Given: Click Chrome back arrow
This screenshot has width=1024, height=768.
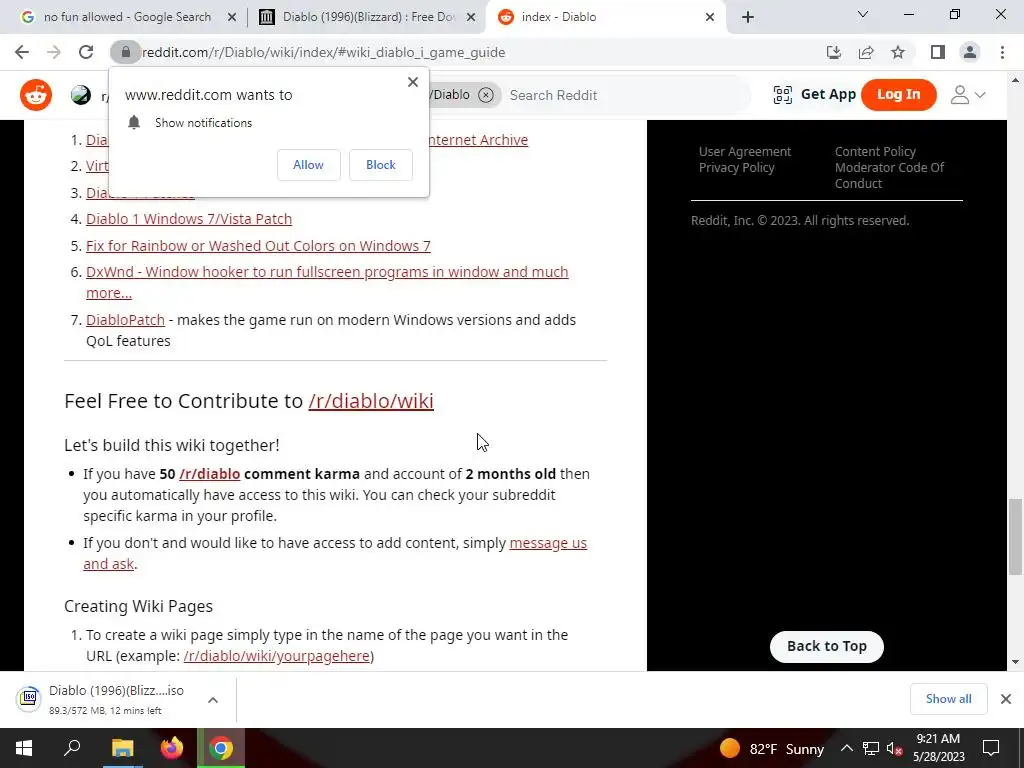Looking at the screenshot, I should [x=22, y=52].
